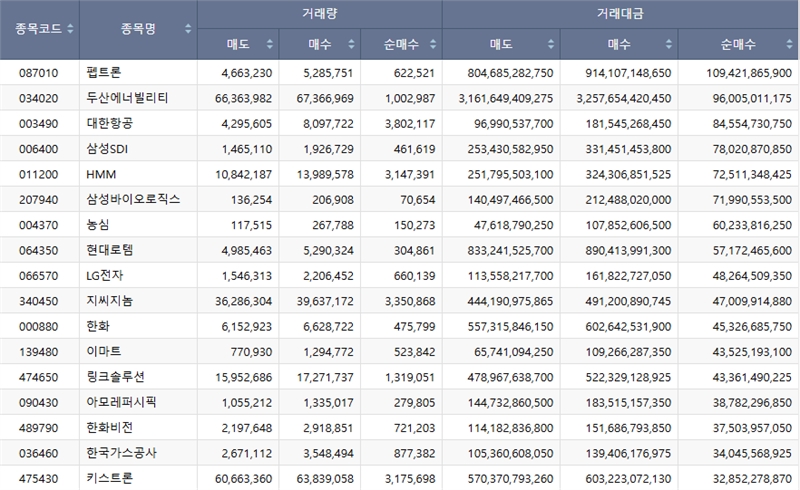The image size is (800, 490).
Task: Select stock name 현대로템
Action: coord(110,250)
